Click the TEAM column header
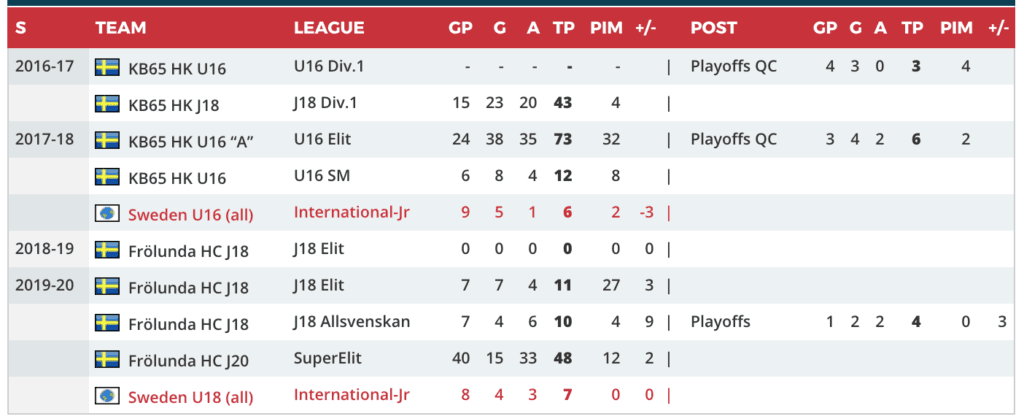The image size is (1024, 419). coord(121,28)
